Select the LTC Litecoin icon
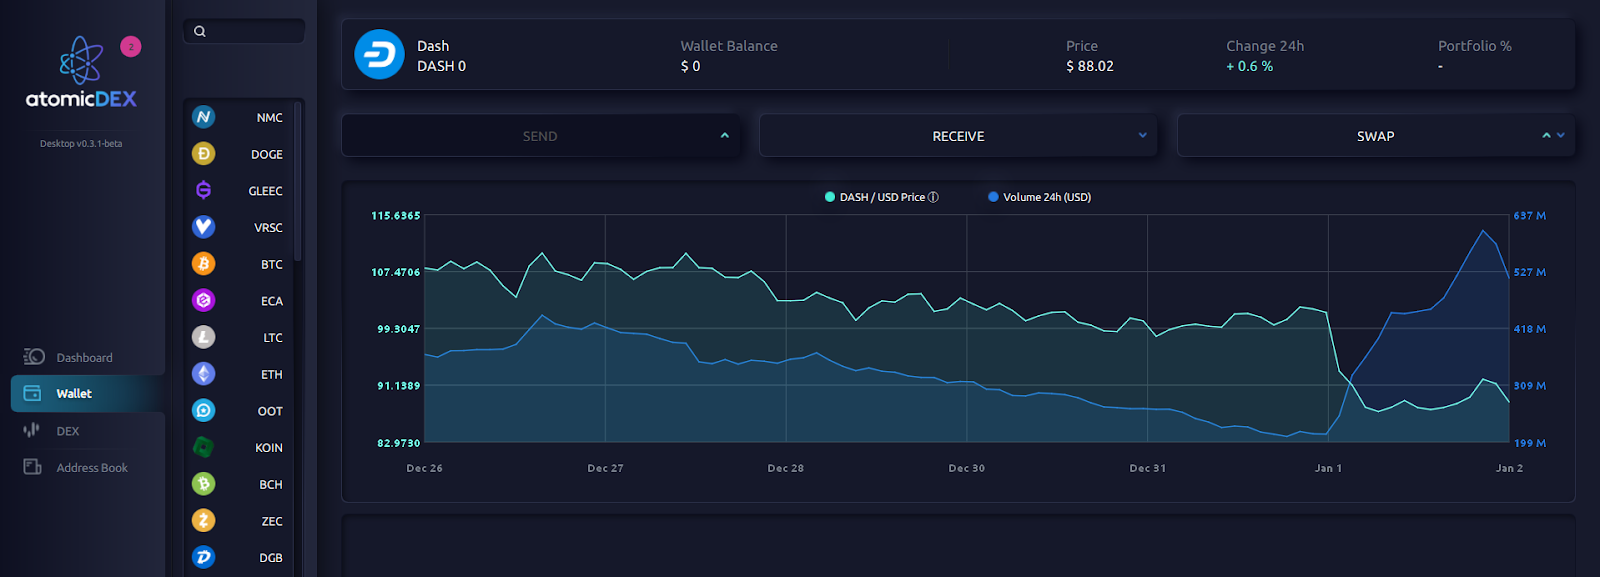1600x577 pixels. 204,337
